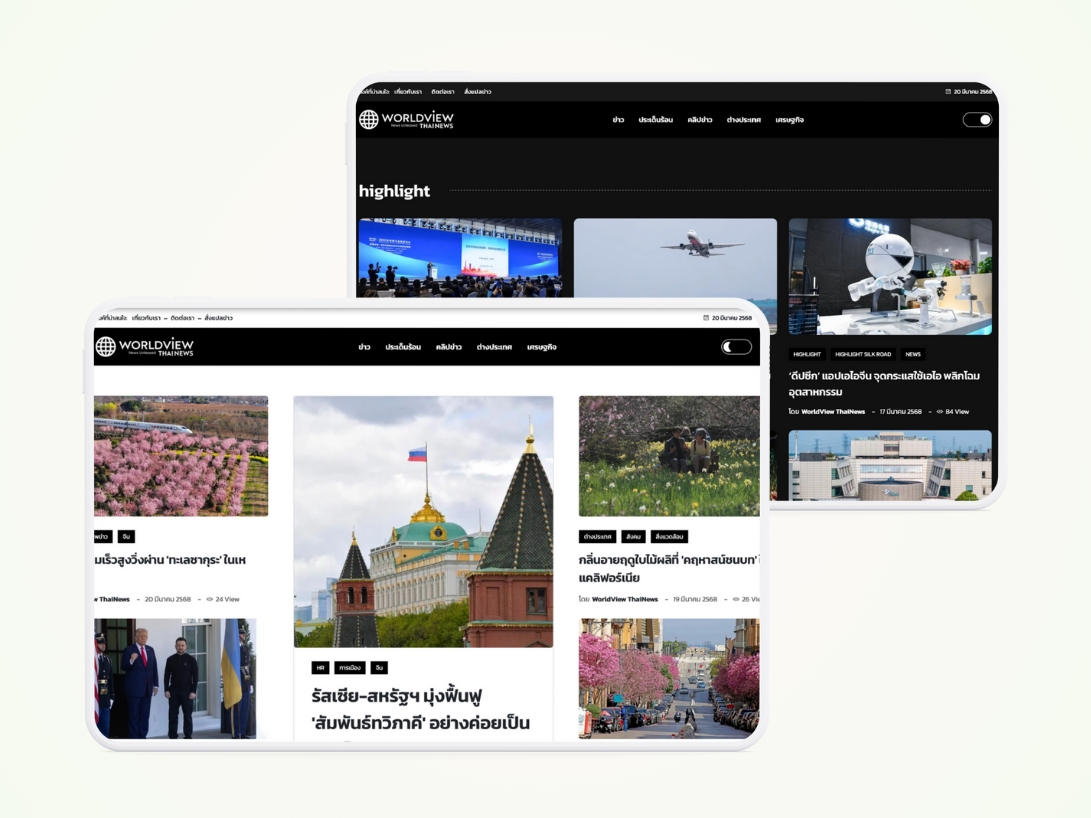1091x818 pixels.
Task: Click the globe logo on the dark-mode tablet
Action: coord(369,120)
